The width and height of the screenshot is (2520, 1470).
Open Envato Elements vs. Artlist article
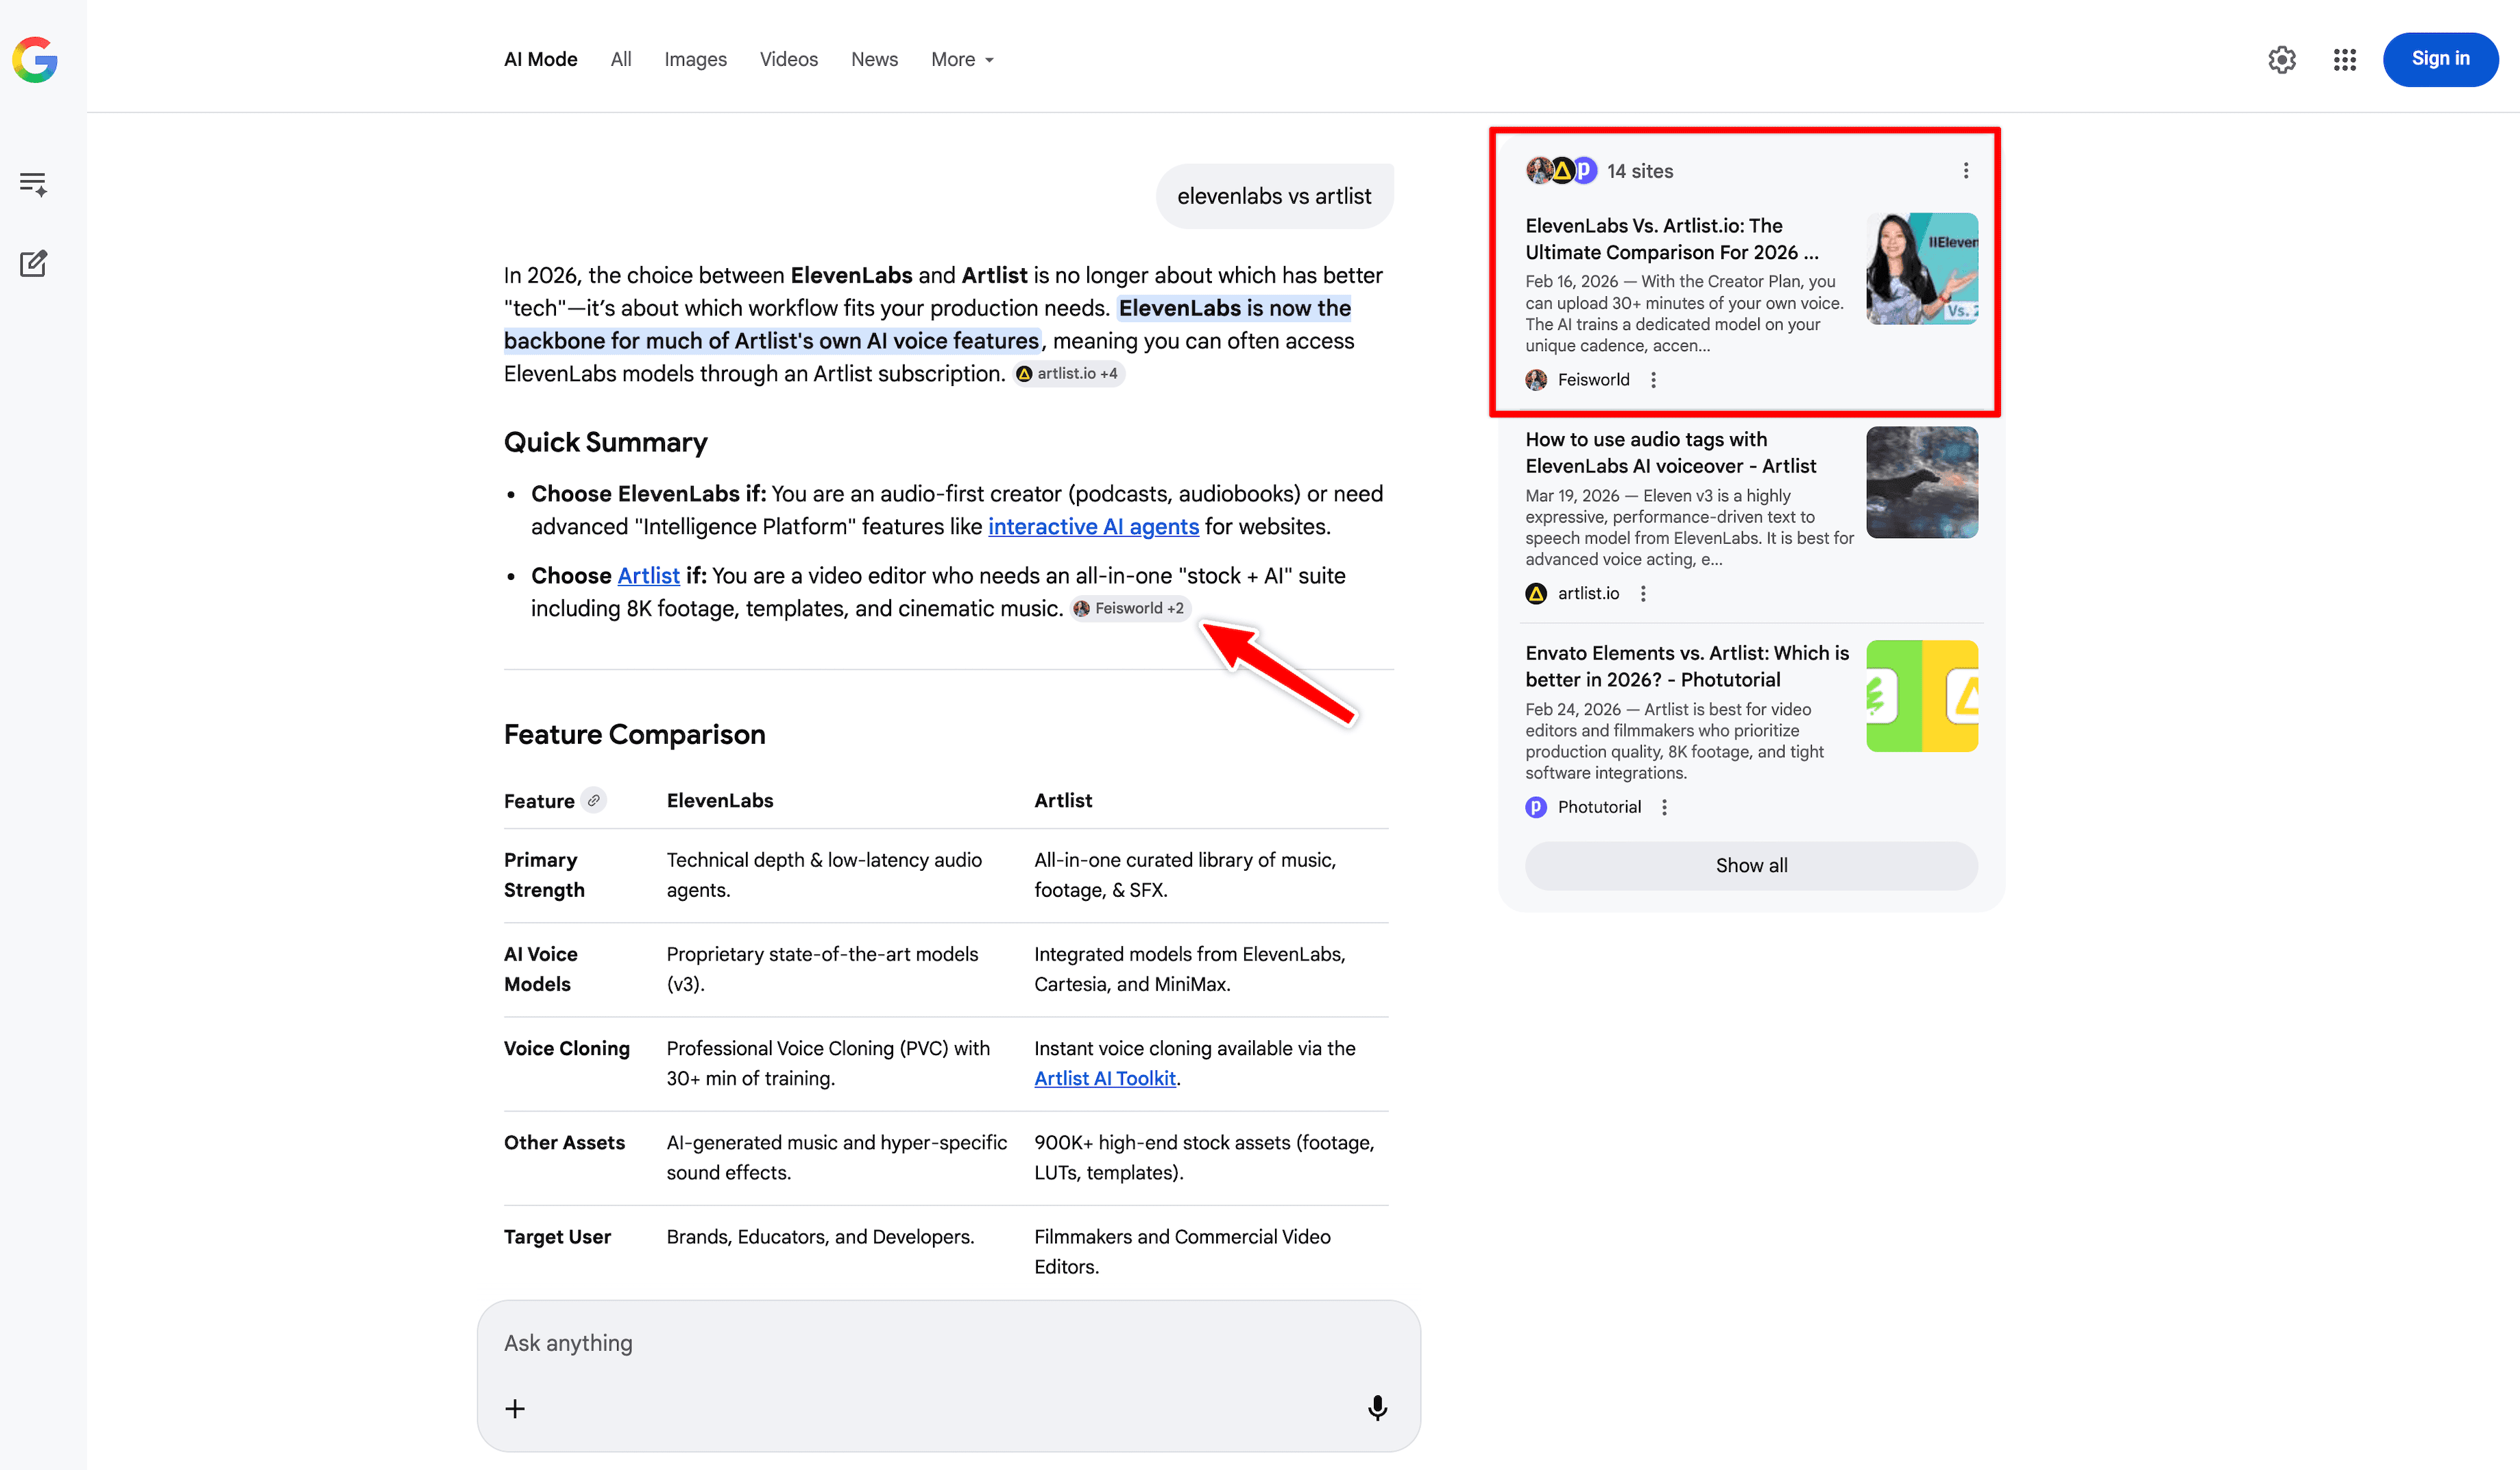point(1687,666)
